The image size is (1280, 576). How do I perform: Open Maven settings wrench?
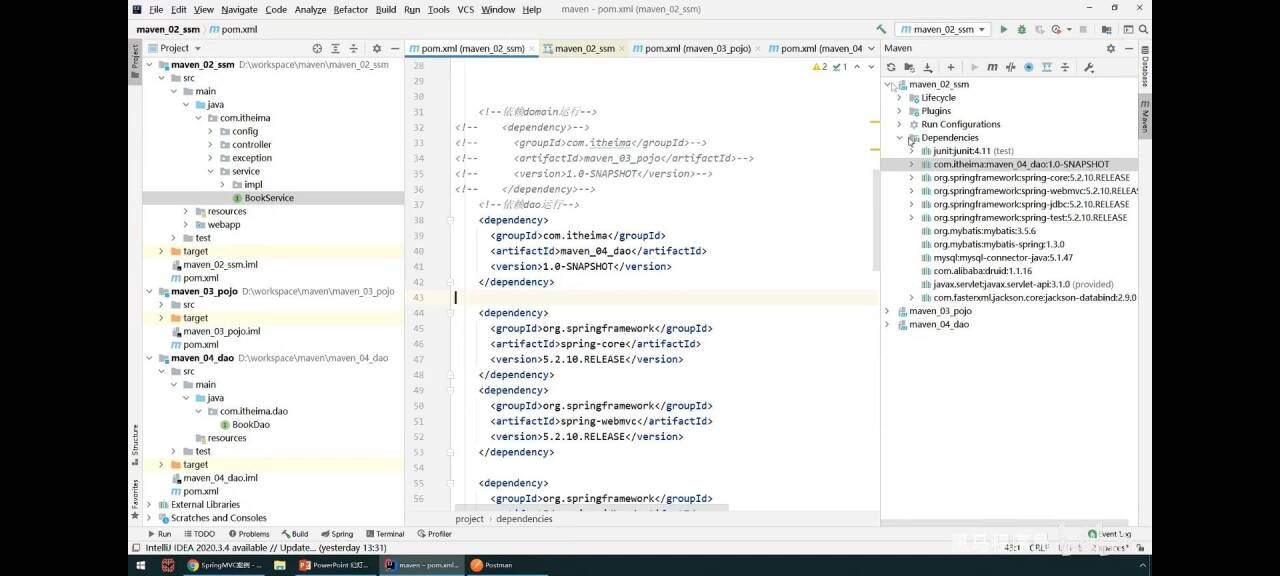pyautogui.click(x=1089, y=67)
